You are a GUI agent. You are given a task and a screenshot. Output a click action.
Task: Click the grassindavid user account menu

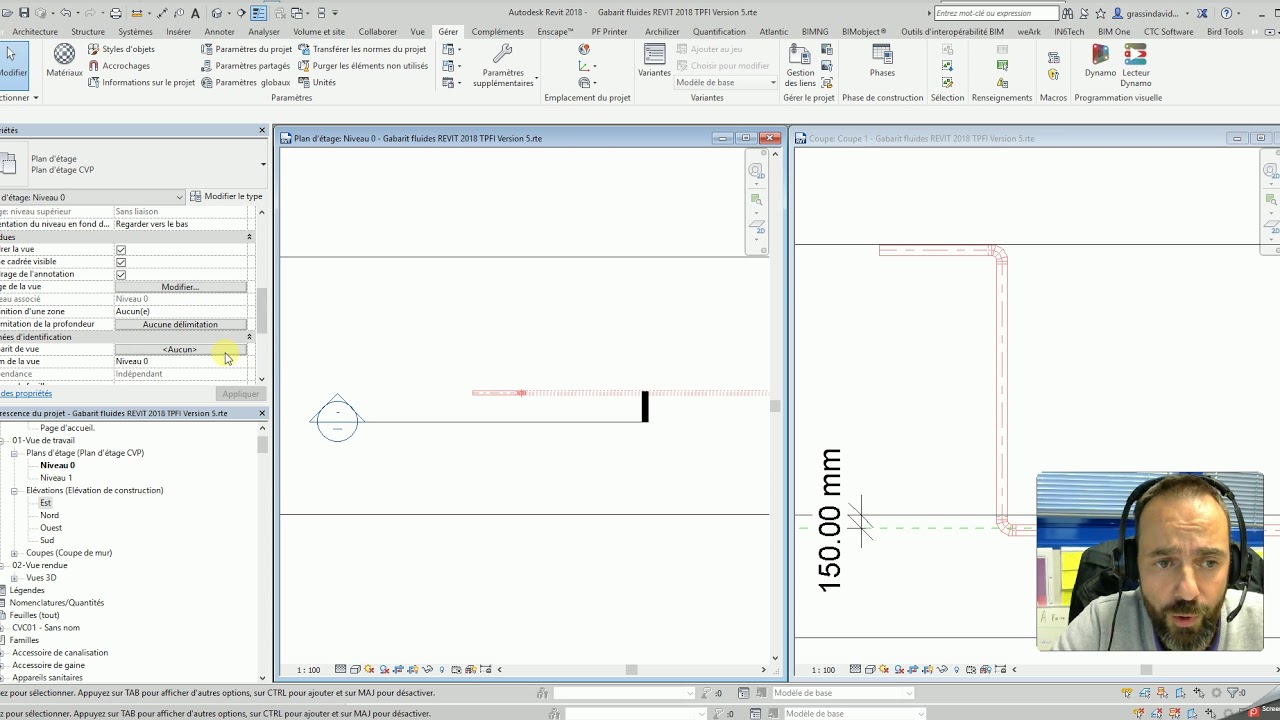[x=1151, y=13]
